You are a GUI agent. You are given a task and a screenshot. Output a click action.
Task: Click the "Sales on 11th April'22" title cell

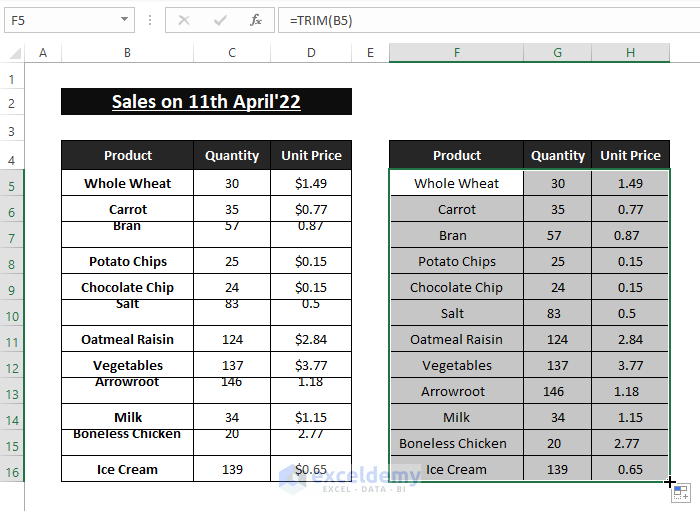click(x=206, y=101)
